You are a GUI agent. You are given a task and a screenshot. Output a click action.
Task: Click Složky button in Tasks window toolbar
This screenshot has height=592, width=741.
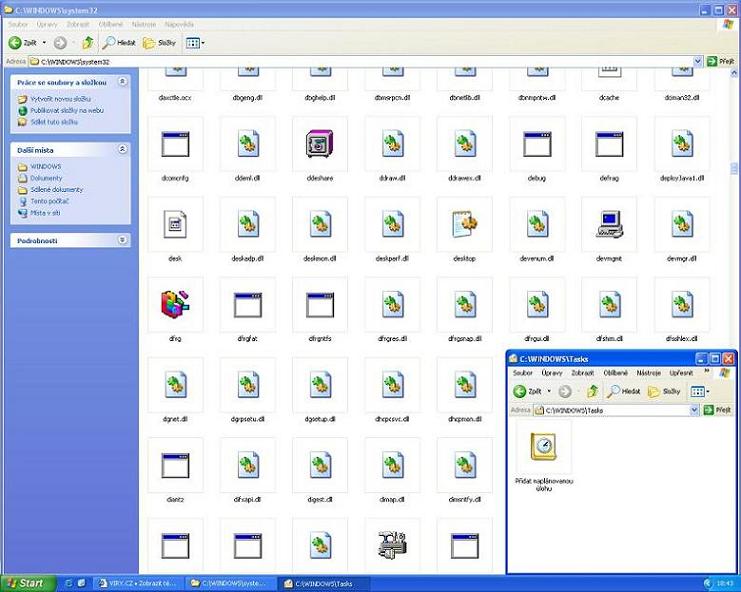664,391
